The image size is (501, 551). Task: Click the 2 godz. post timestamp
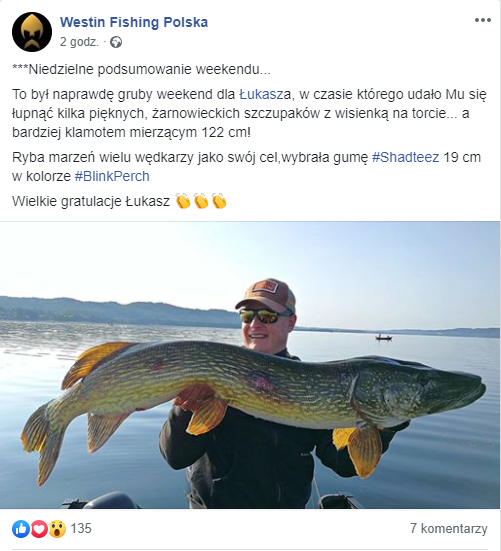tap(79, 42)
